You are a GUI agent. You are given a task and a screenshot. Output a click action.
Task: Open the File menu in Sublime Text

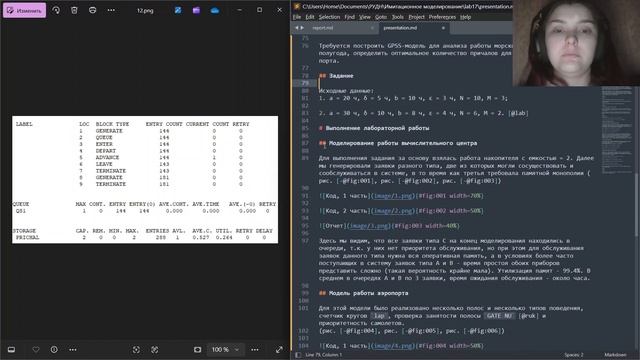click(x=297, y=17)
